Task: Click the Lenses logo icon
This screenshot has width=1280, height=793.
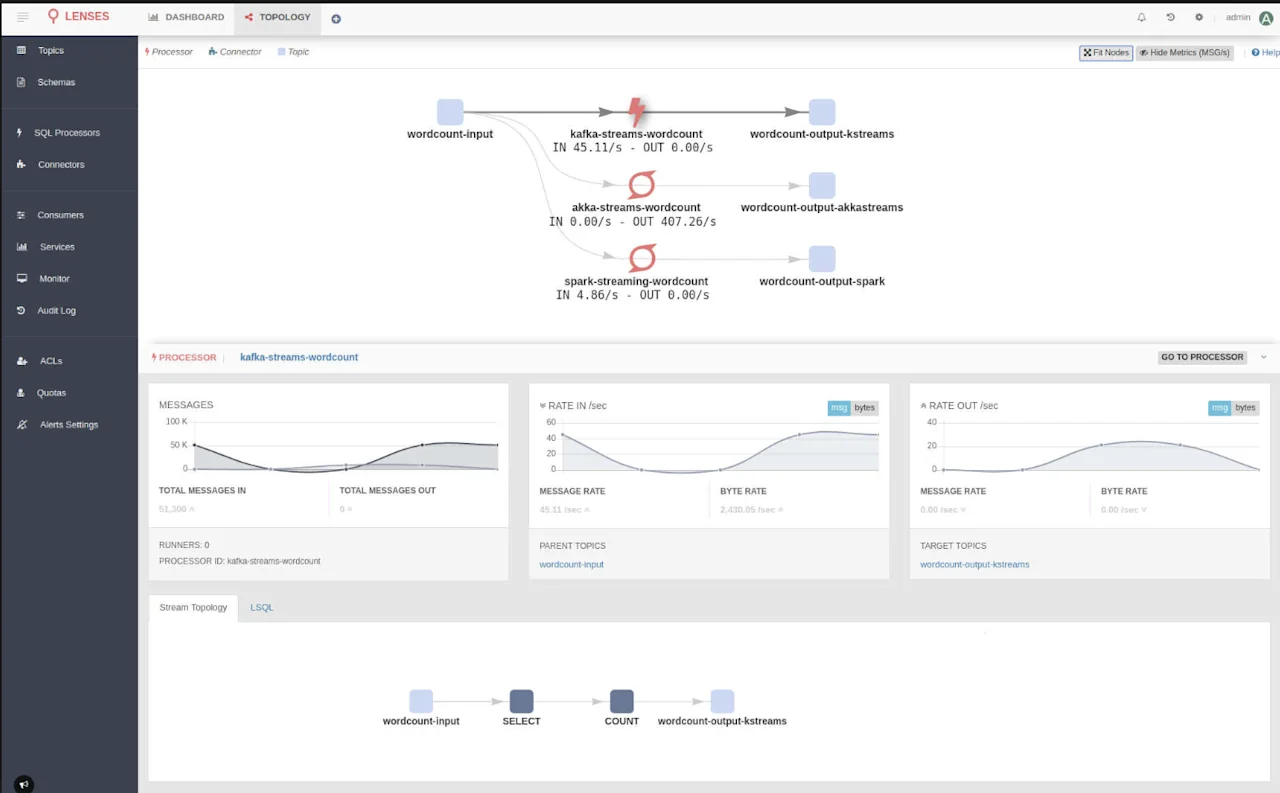Action: click(53, 17)
